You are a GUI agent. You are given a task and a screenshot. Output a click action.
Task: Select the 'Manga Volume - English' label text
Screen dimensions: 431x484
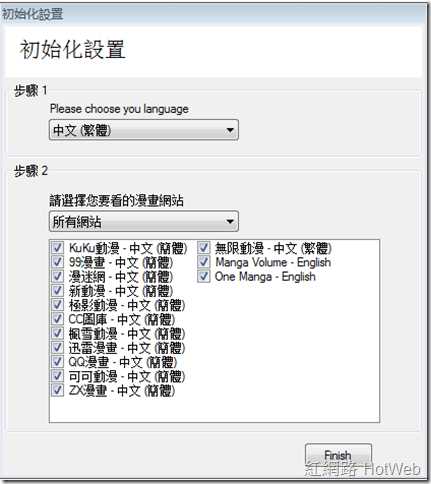coord(273,262)
